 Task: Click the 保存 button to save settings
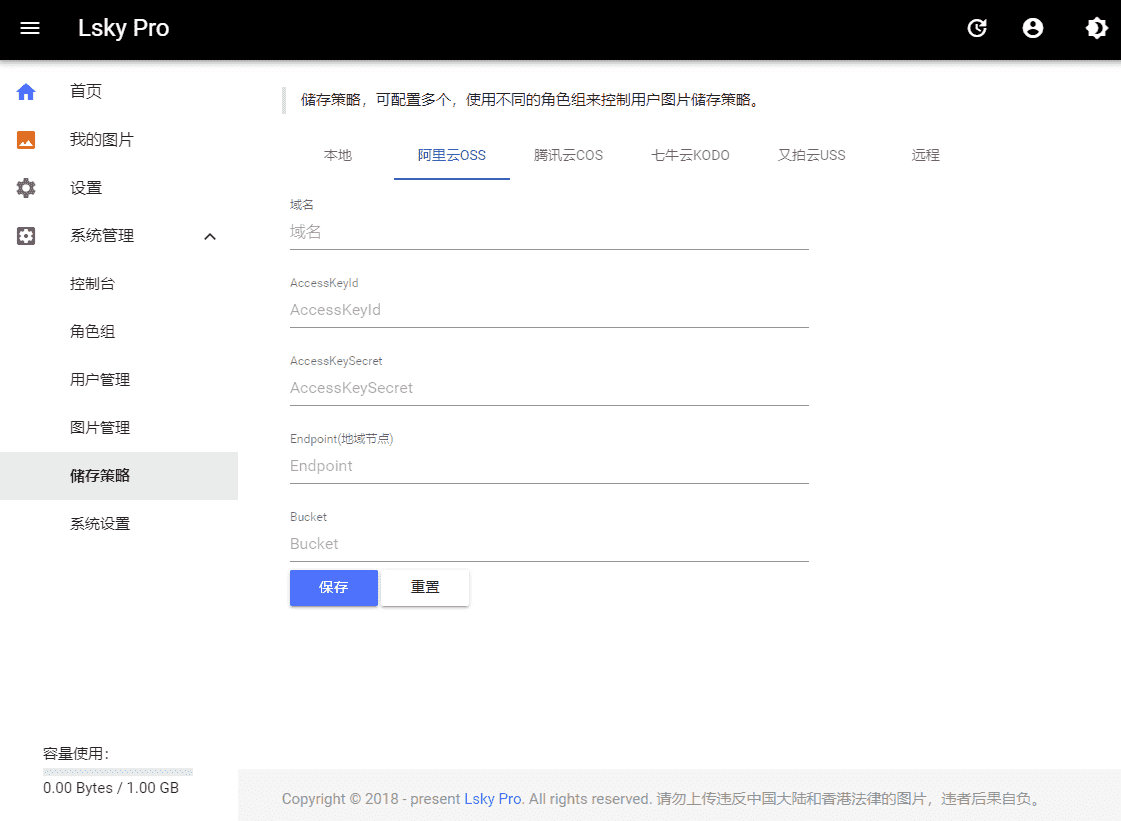(333, 588)
